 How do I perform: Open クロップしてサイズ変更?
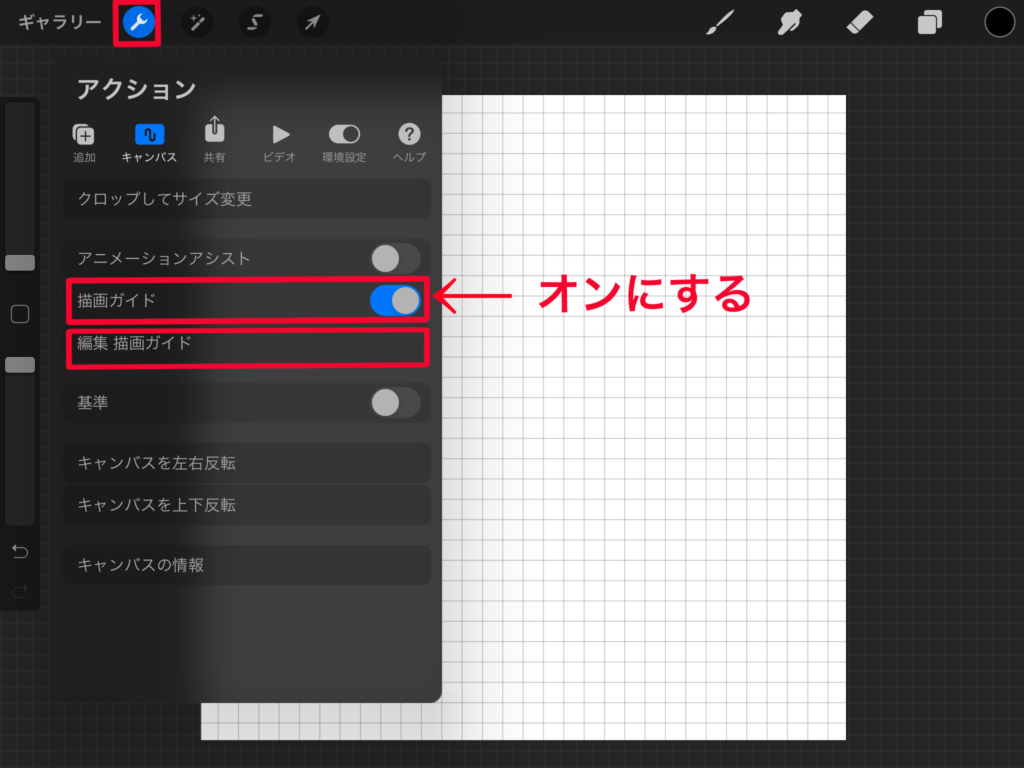click(247, 199)
